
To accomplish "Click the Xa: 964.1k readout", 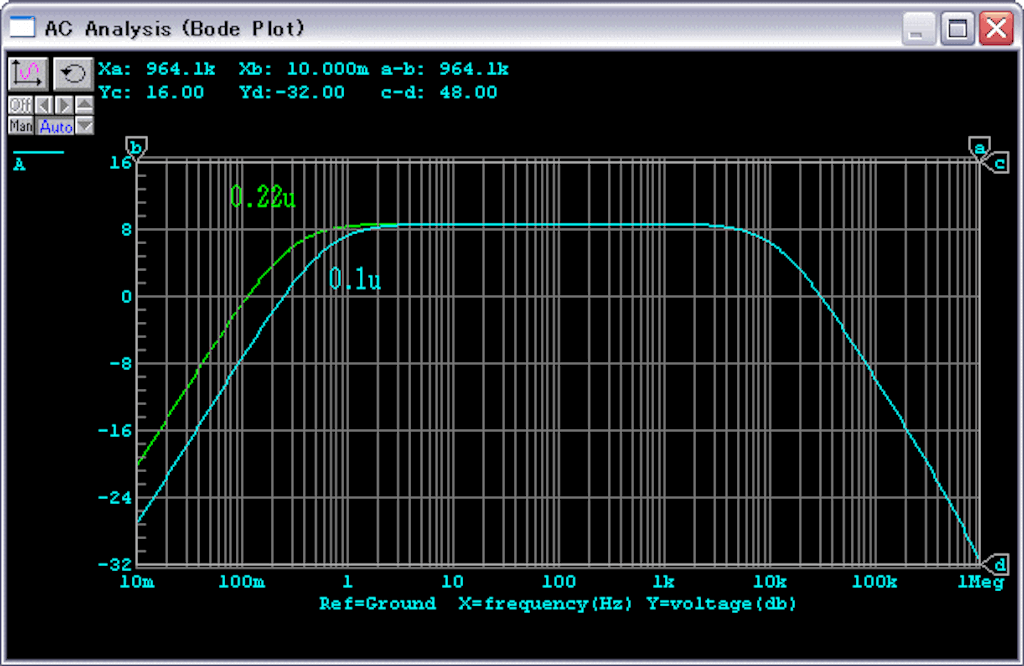I will (x=157, y=69).
